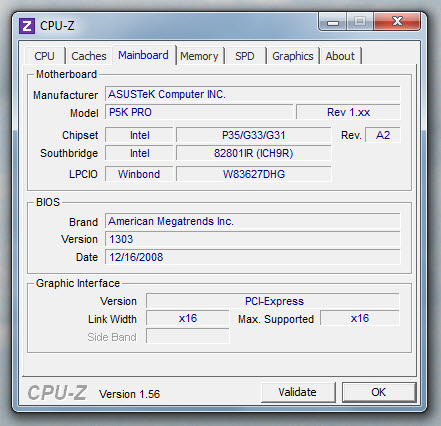Select the chipset P35/G33/G31 field

pos(254,135)
